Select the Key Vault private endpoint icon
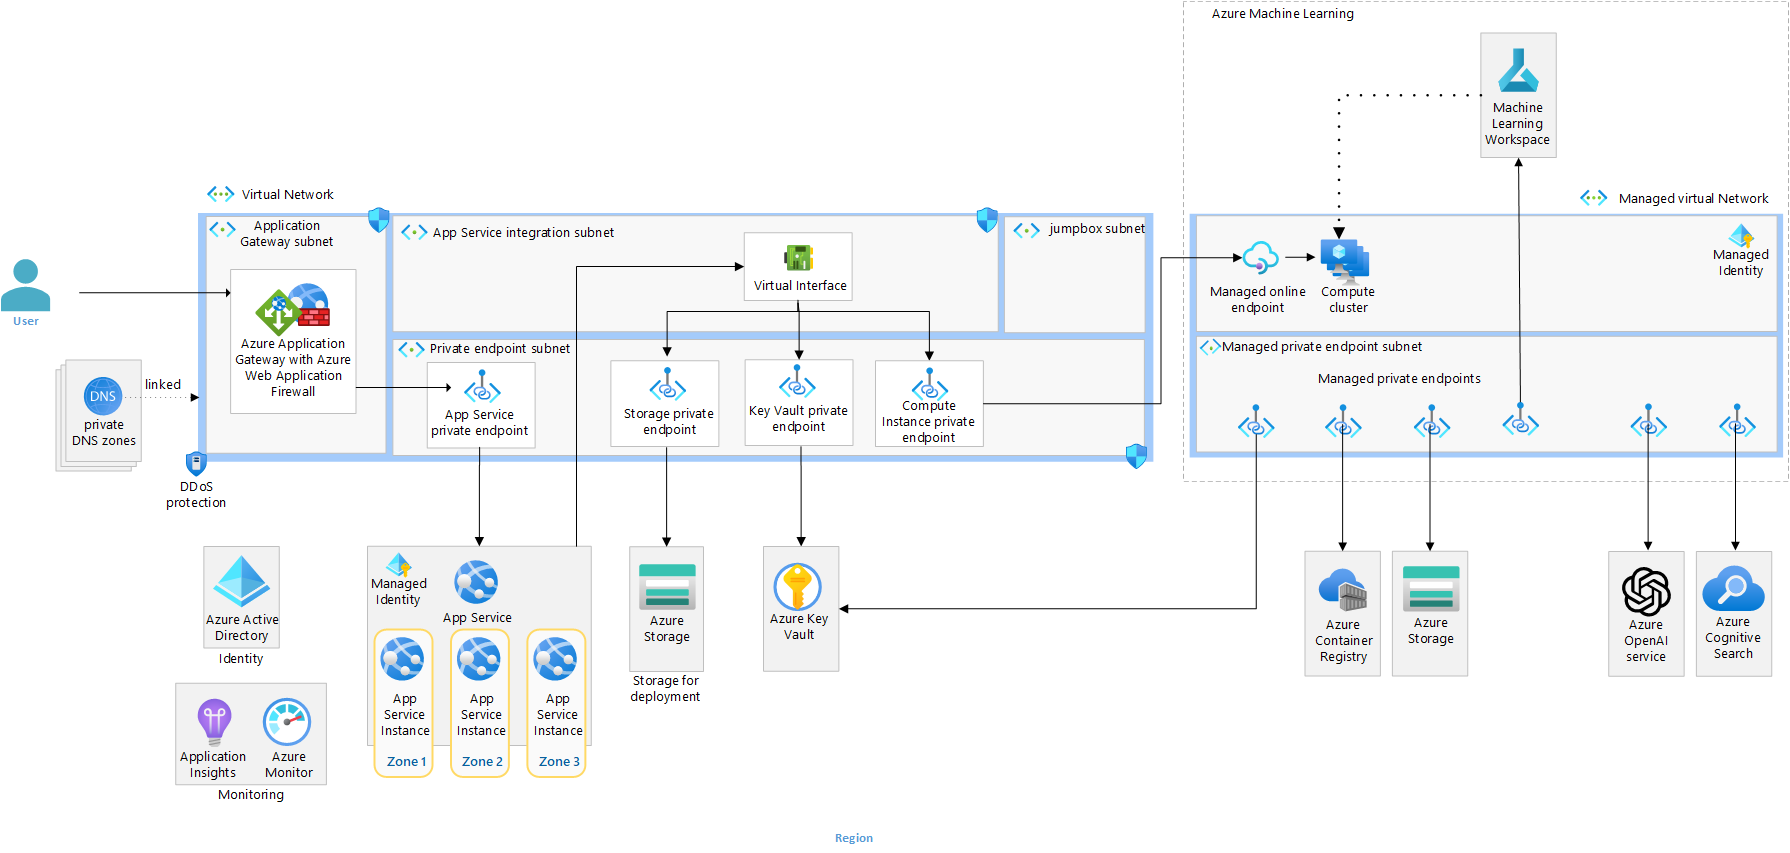This screenshot has width=1790, height=853. pos(798,383)
